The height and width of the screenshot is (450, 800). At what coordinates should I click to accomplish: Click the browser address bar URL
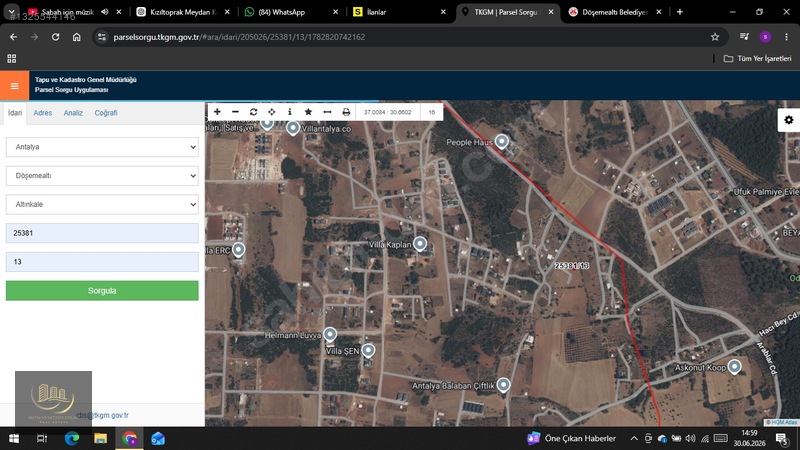click(x=239, y=37)
